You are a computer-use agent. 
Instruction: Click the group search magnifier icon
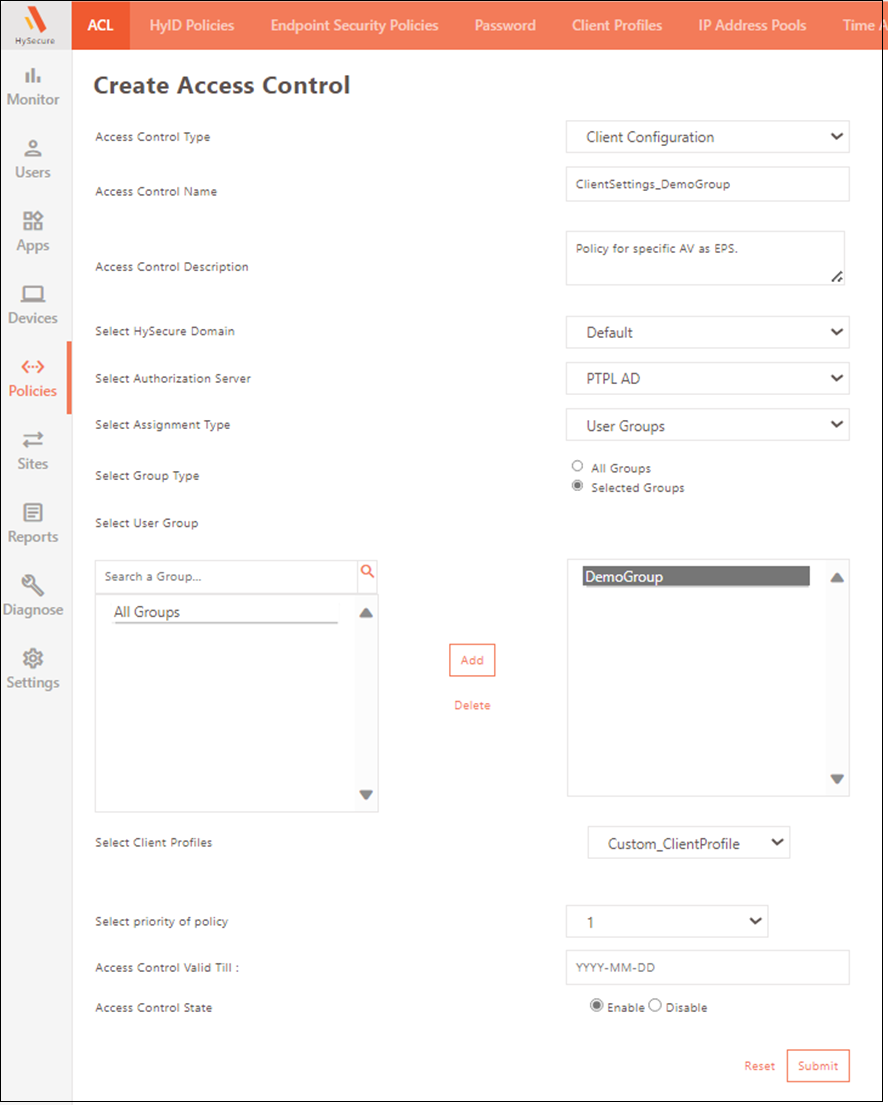(x=367, y=572)
